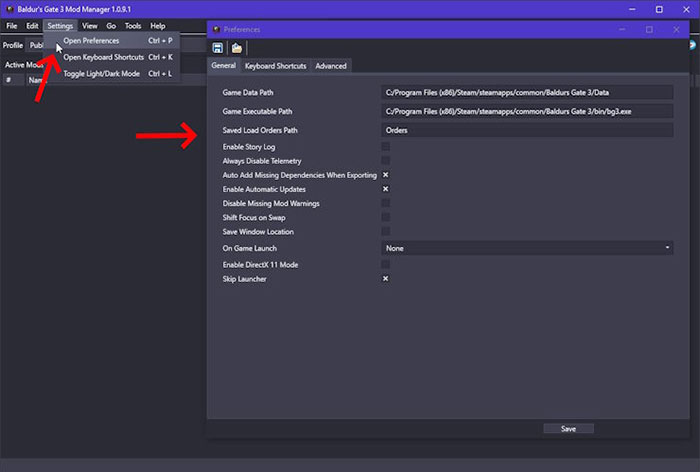The width and height of the screenshot is (700, 472).
Task: Switch to the Keyboard Shortcuts tab
Action: tap(274, 66)
